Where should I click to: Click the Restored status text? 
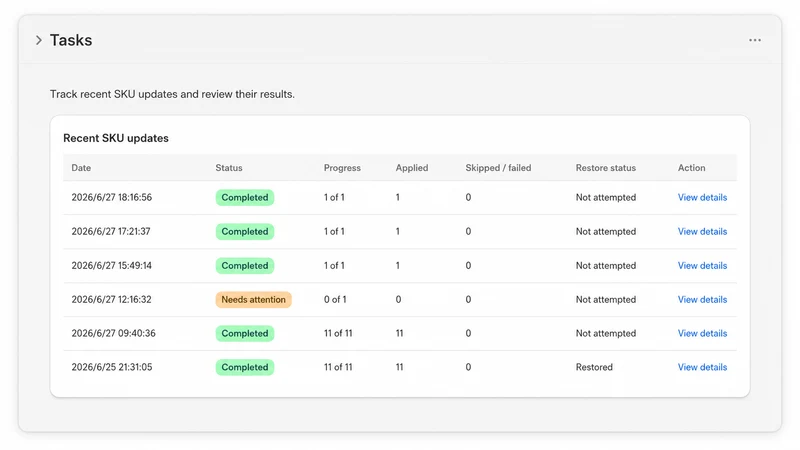pyautogui.click(x=594, y=367)
